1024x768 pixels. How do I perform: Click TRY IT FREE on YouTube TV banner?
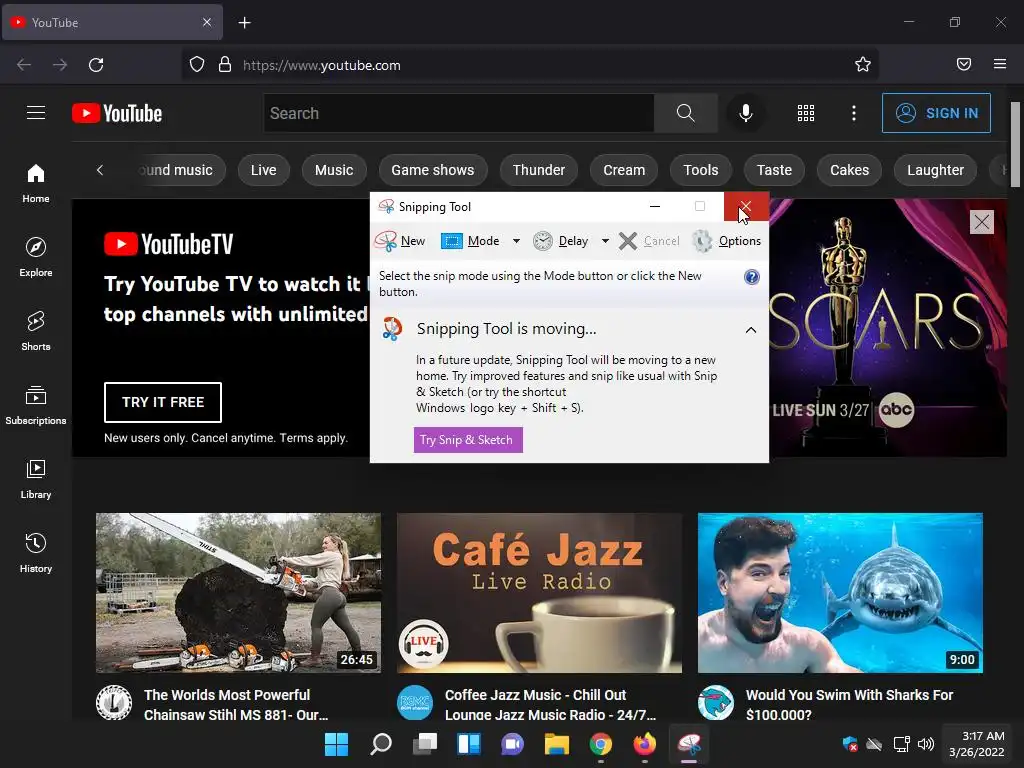click(163, 402)
